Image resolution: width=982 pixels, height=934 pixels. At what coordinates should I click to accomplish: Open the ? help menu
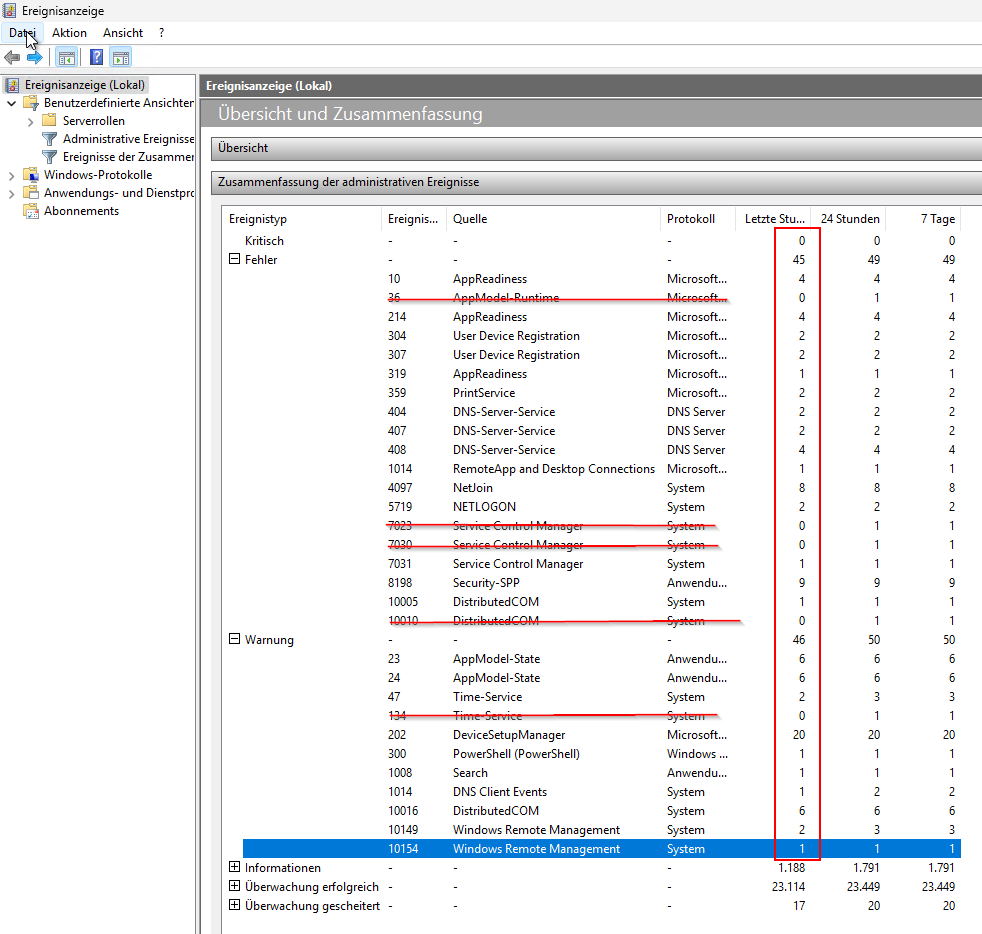162,33
